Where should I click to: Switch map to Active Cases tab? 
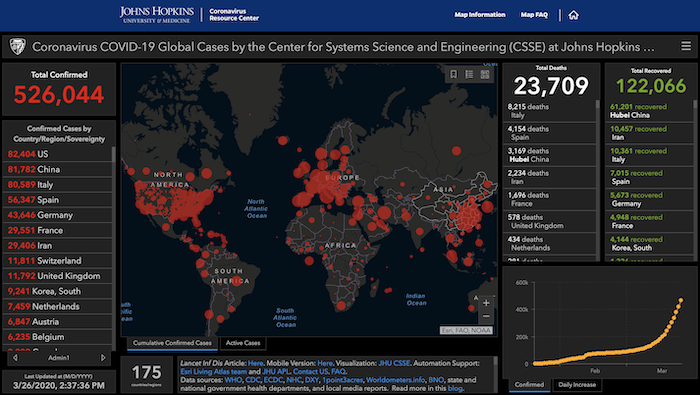243,343
